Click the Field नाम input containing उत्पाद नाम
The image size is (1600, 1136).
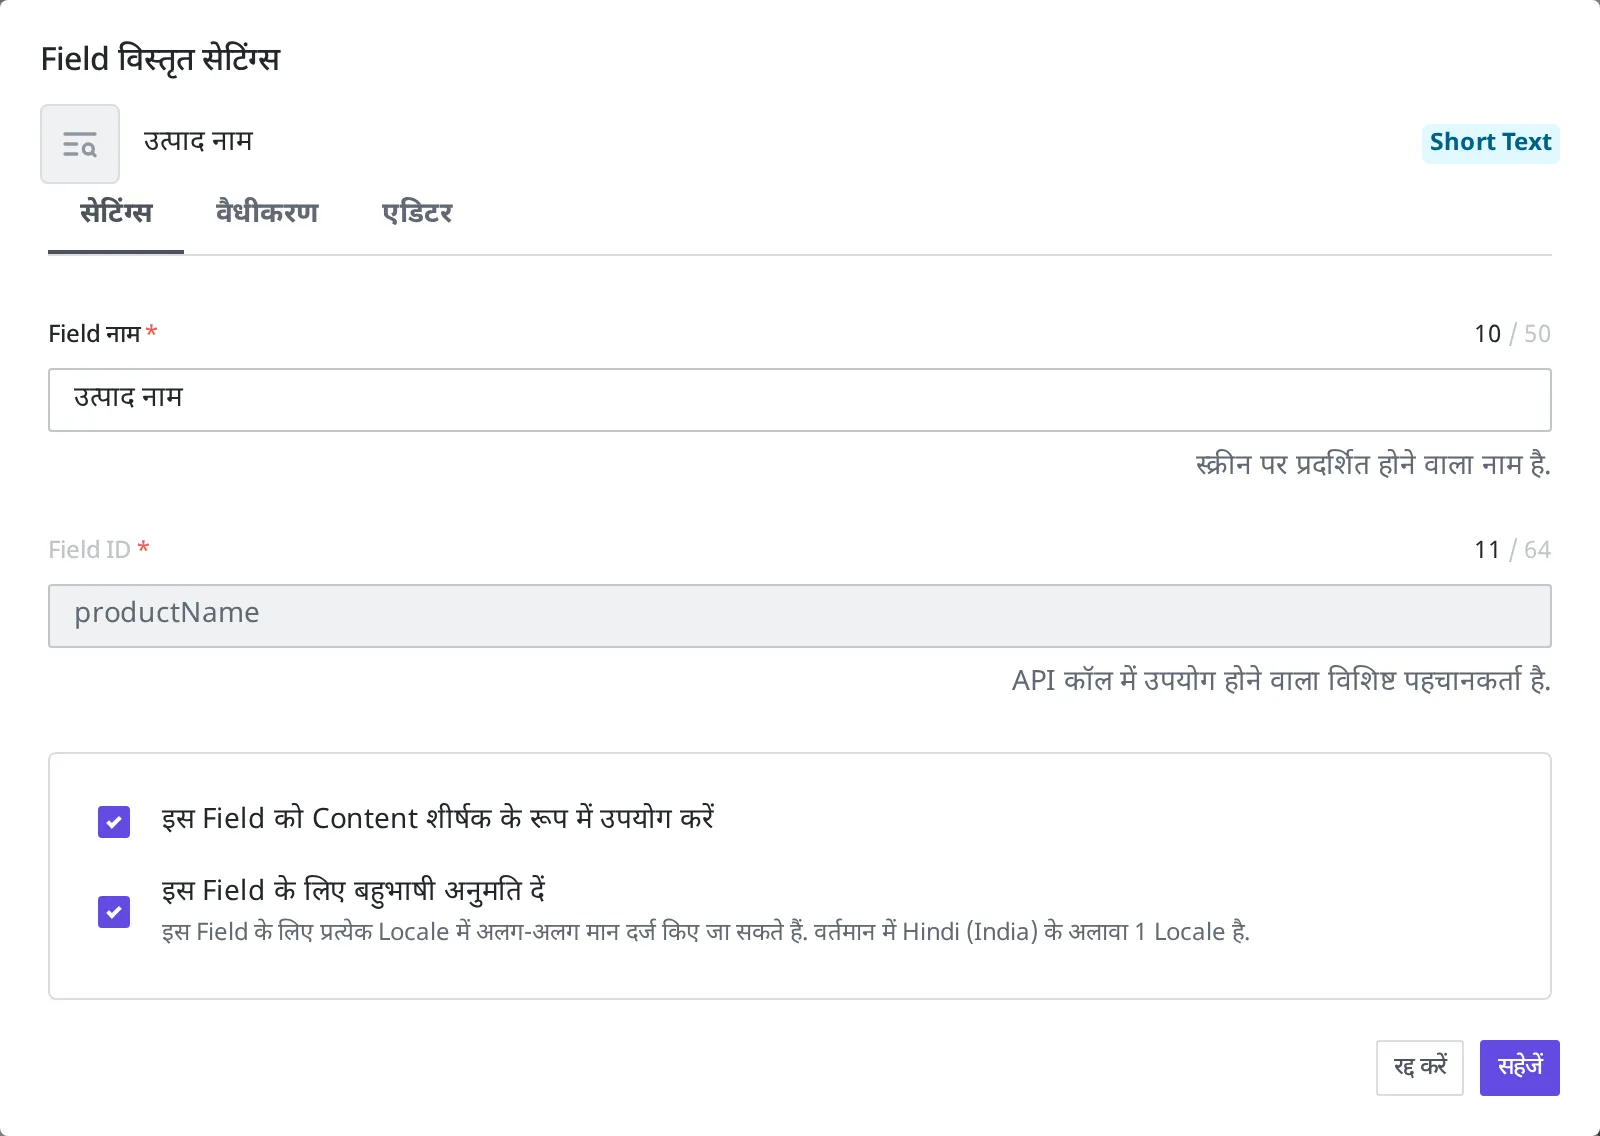(800, 400)
